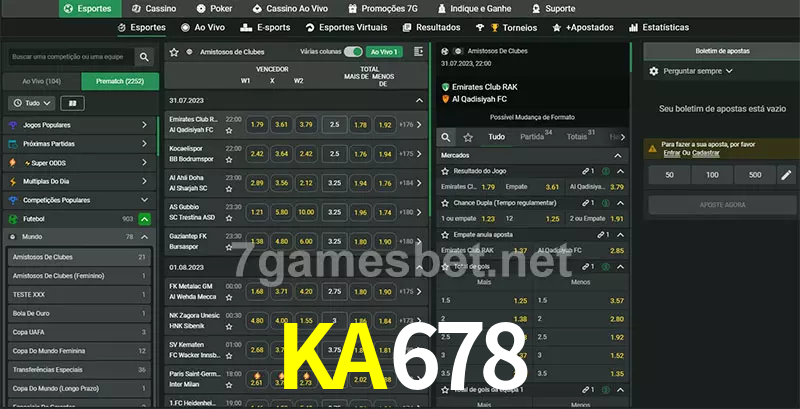Click the search magnifier icon beside competition search

pyautogui.click(x=144, y=57)
